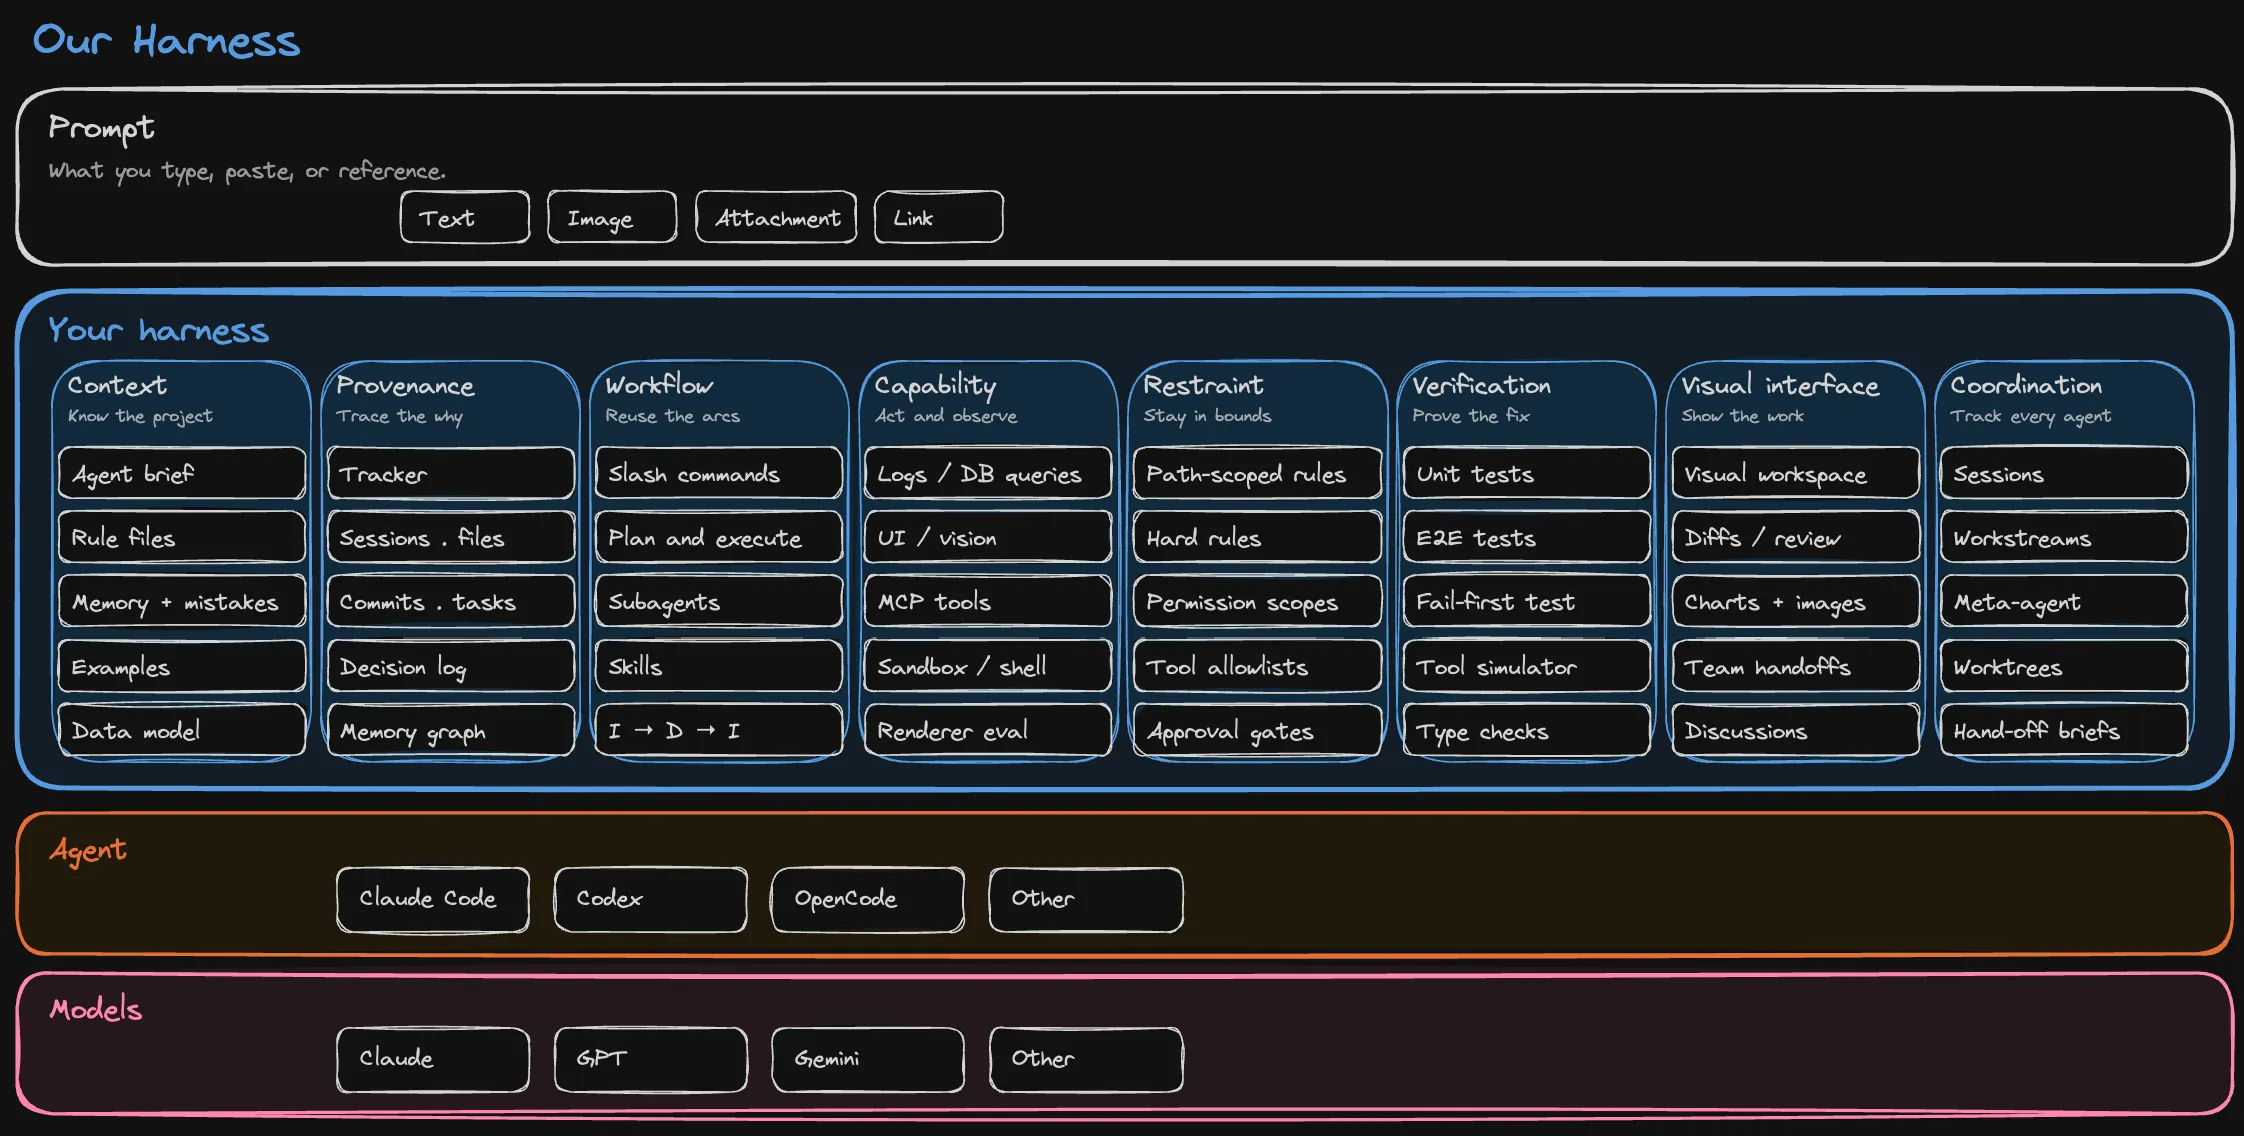The image size is (2244, 1136).
Task: Select the Tool allowlists item
Action: [x=1257, y=666]
